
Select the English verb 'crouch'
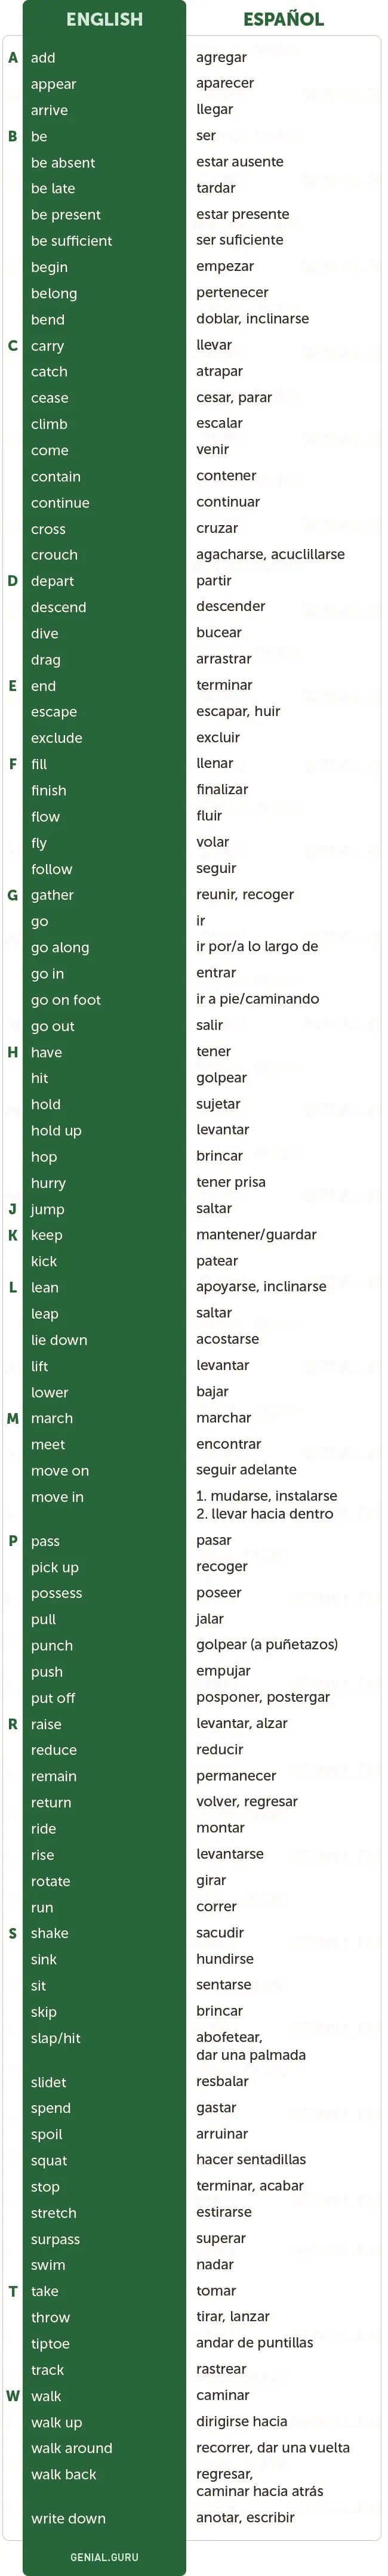coord(54,555)
